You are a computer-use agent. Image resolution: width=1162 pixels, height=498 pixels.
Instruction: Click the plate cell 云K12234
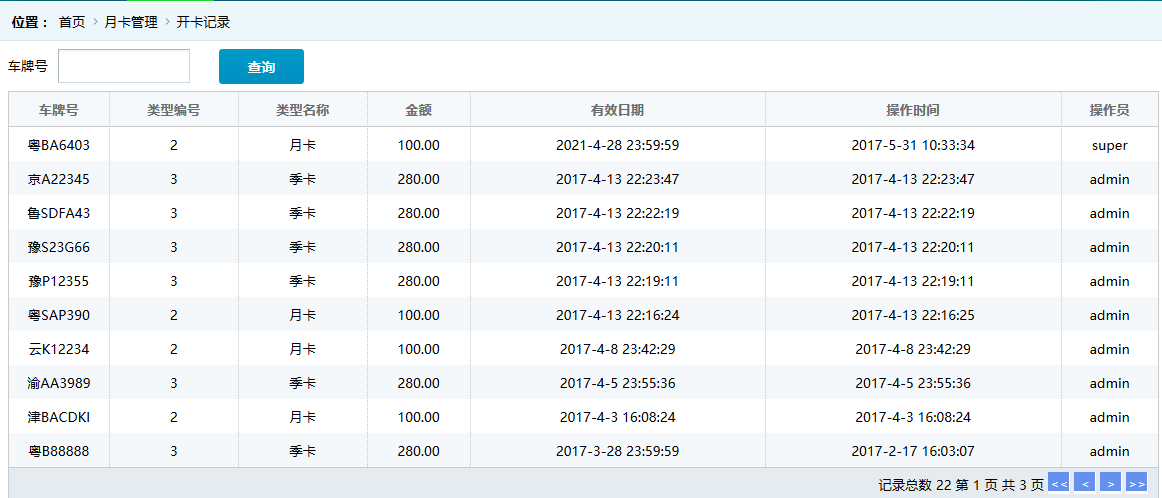(x=59, y=349)
